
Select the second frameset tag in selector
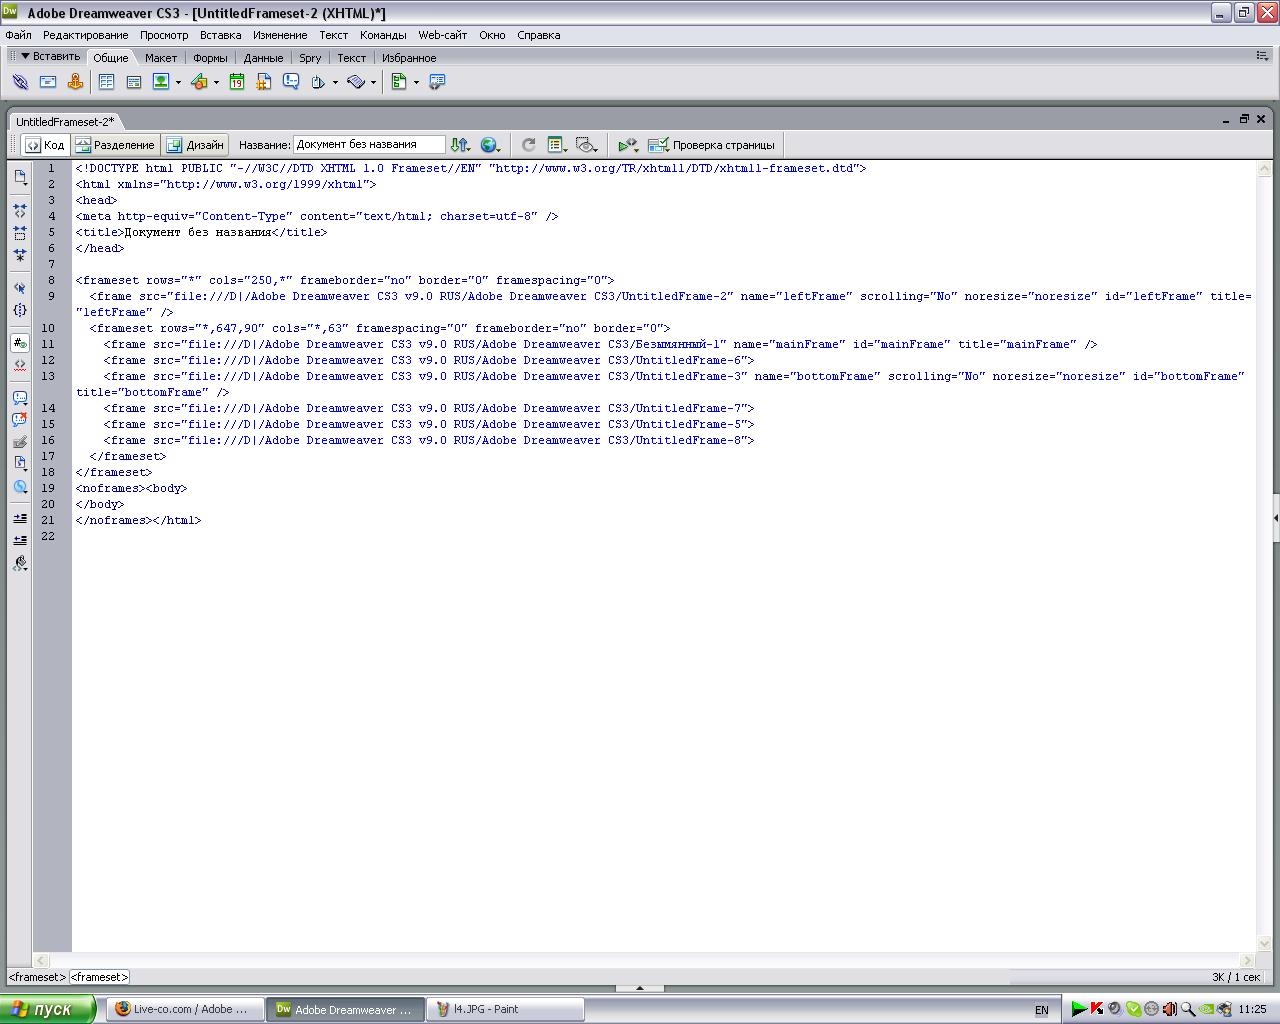(x=99, y=977)
